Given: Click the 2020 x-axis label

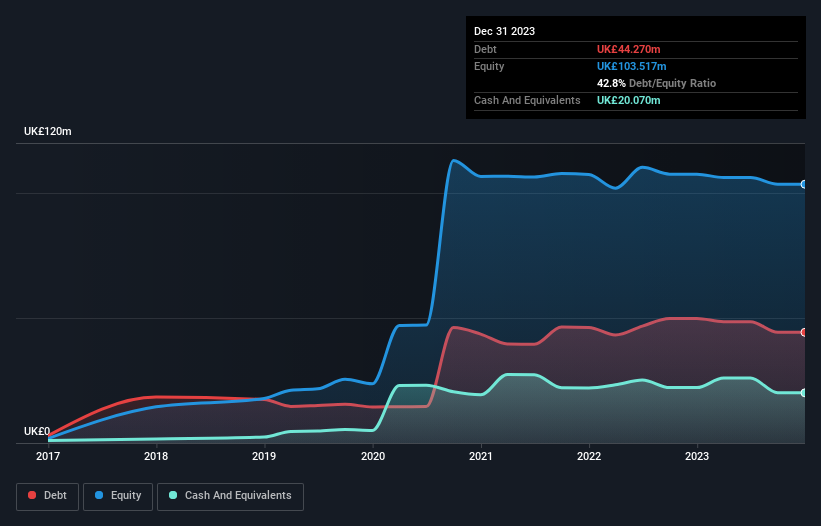Looking at the screenshot, I should tap(373, 456).
